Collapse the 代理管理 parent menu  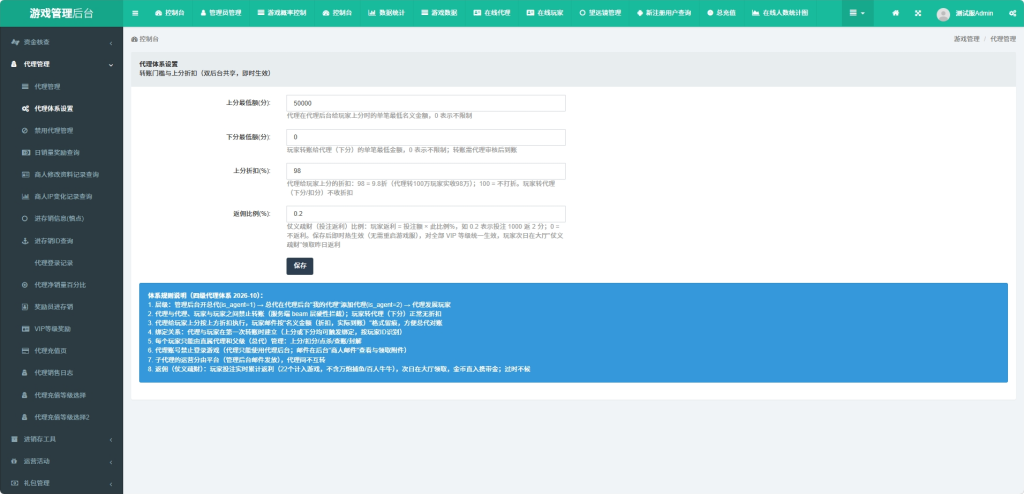[61, 64]
